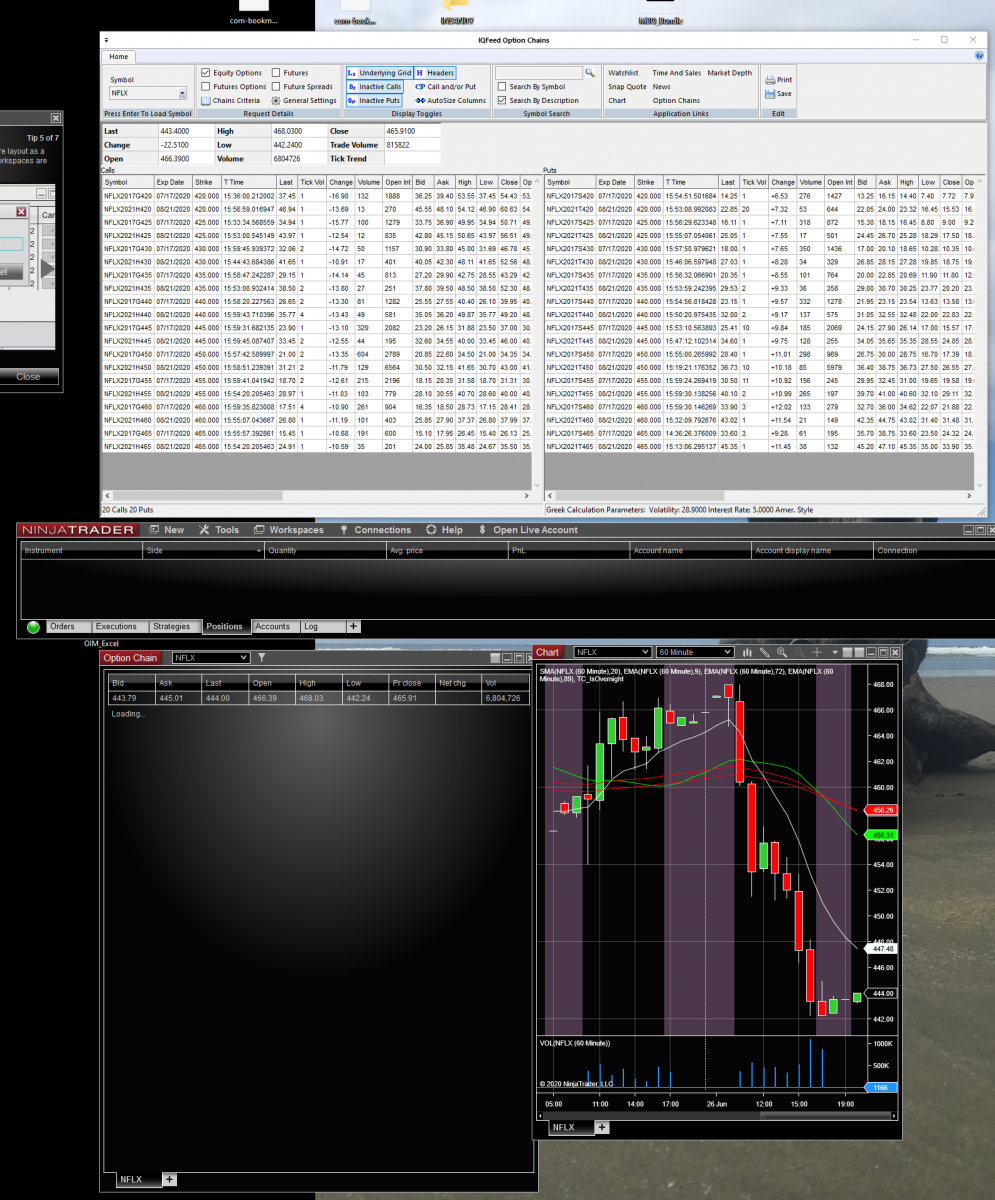Click the green connection status indicator
This screenshot has height=1200, width=995.
(x=33, y=627)
